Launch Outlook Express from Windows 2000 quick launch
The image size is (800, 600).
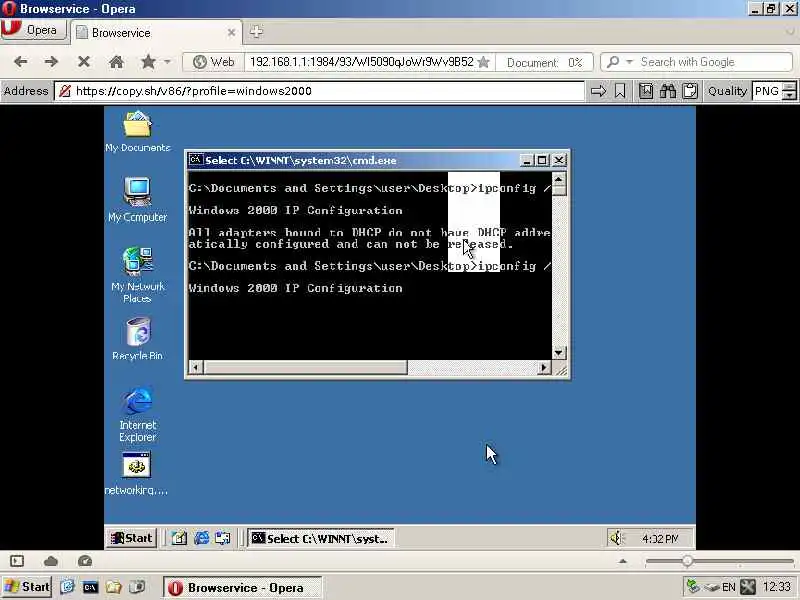coord(222,538)
